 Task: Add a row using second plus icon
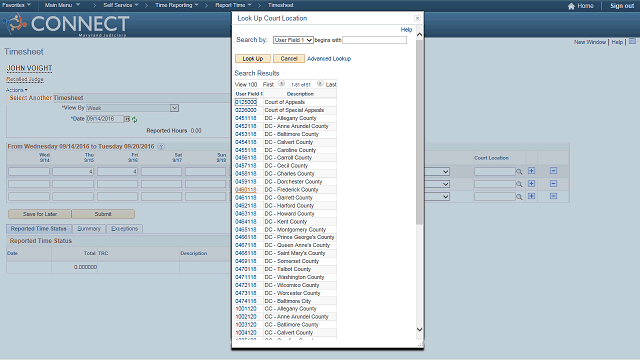[x=531, y=184]
